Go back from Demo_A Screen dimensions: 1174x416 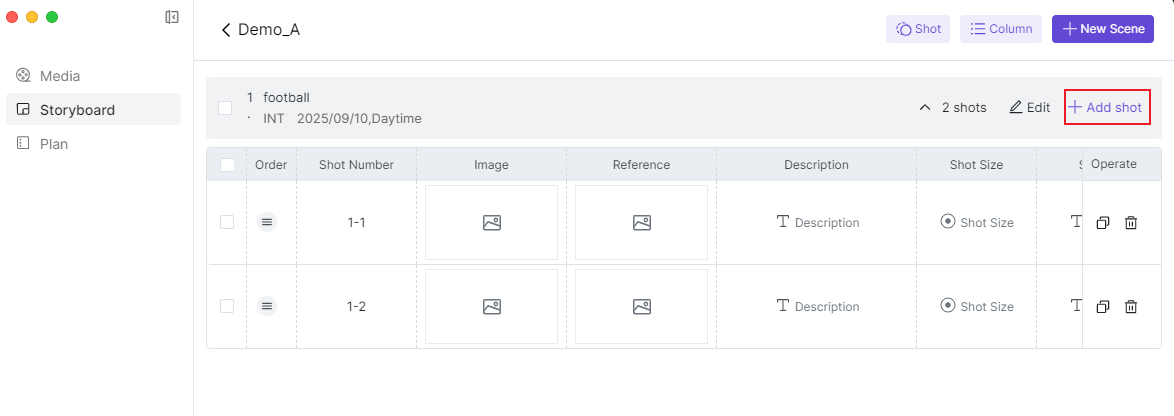click(226, 30)
